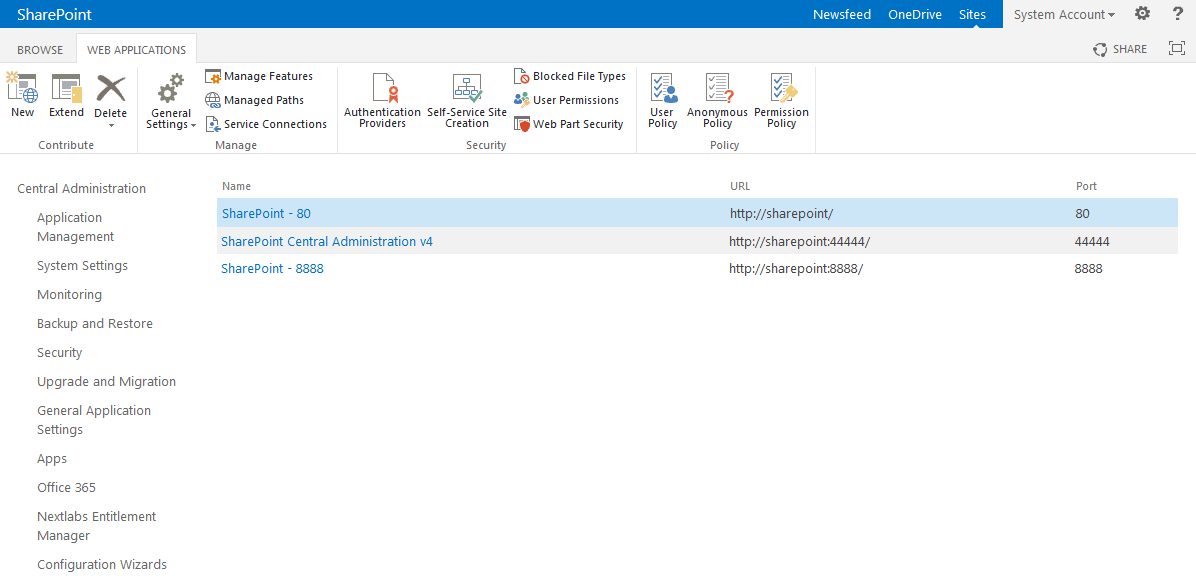
Task: Open the System Account menu
Action: tap(1064, 14)
